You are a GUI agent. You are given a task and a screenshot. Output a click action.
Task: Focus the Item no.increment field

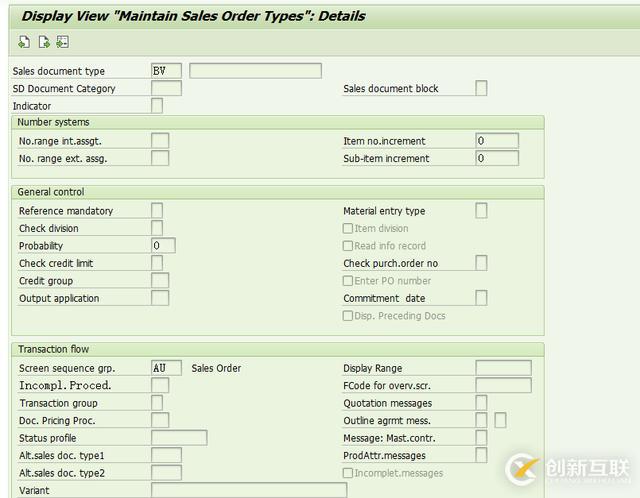point(497,141)
